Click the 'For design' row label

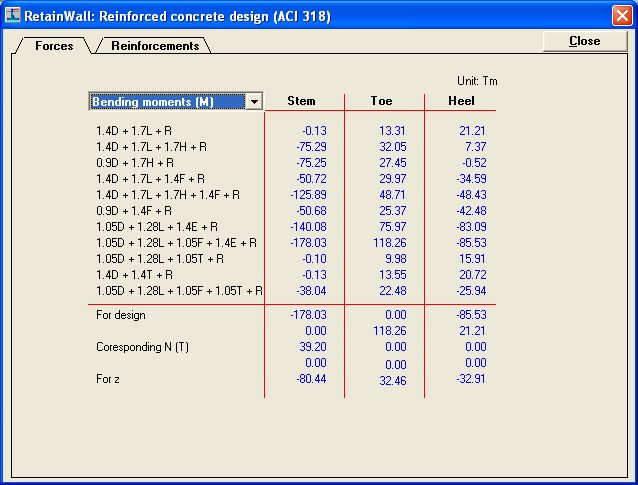pyautogui.click(x=121, y=315)
